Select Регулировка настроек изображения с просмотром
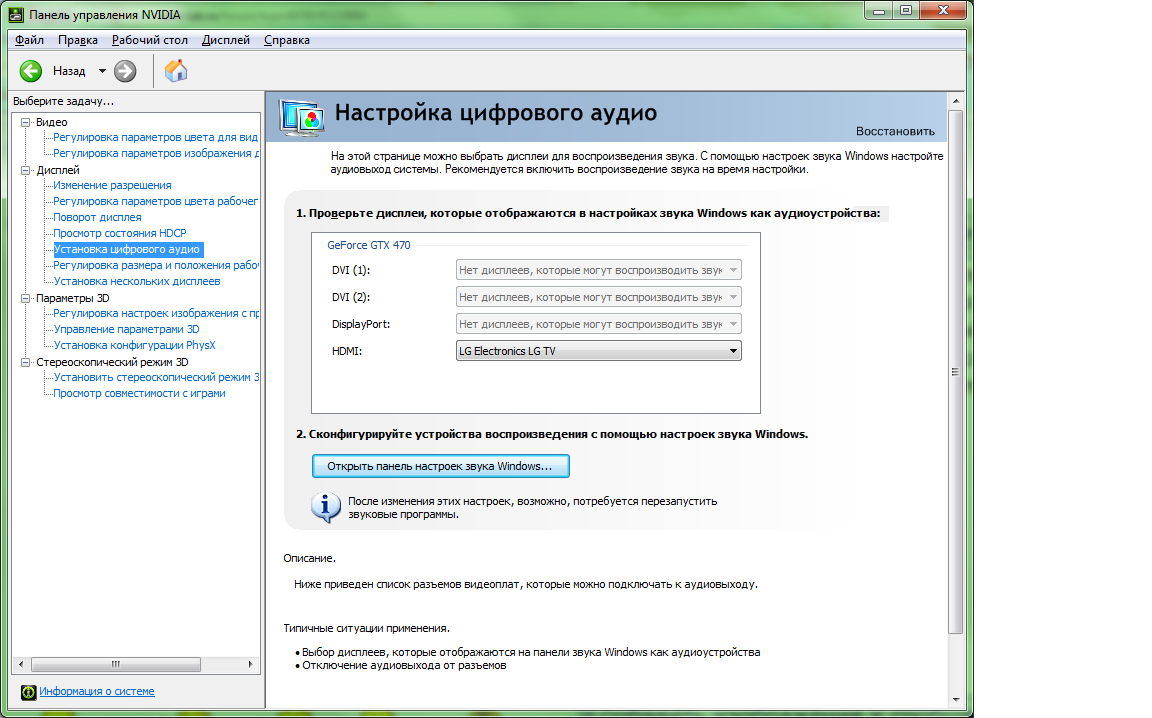This screenshot has width=1152, height=718. click(156, 314)
